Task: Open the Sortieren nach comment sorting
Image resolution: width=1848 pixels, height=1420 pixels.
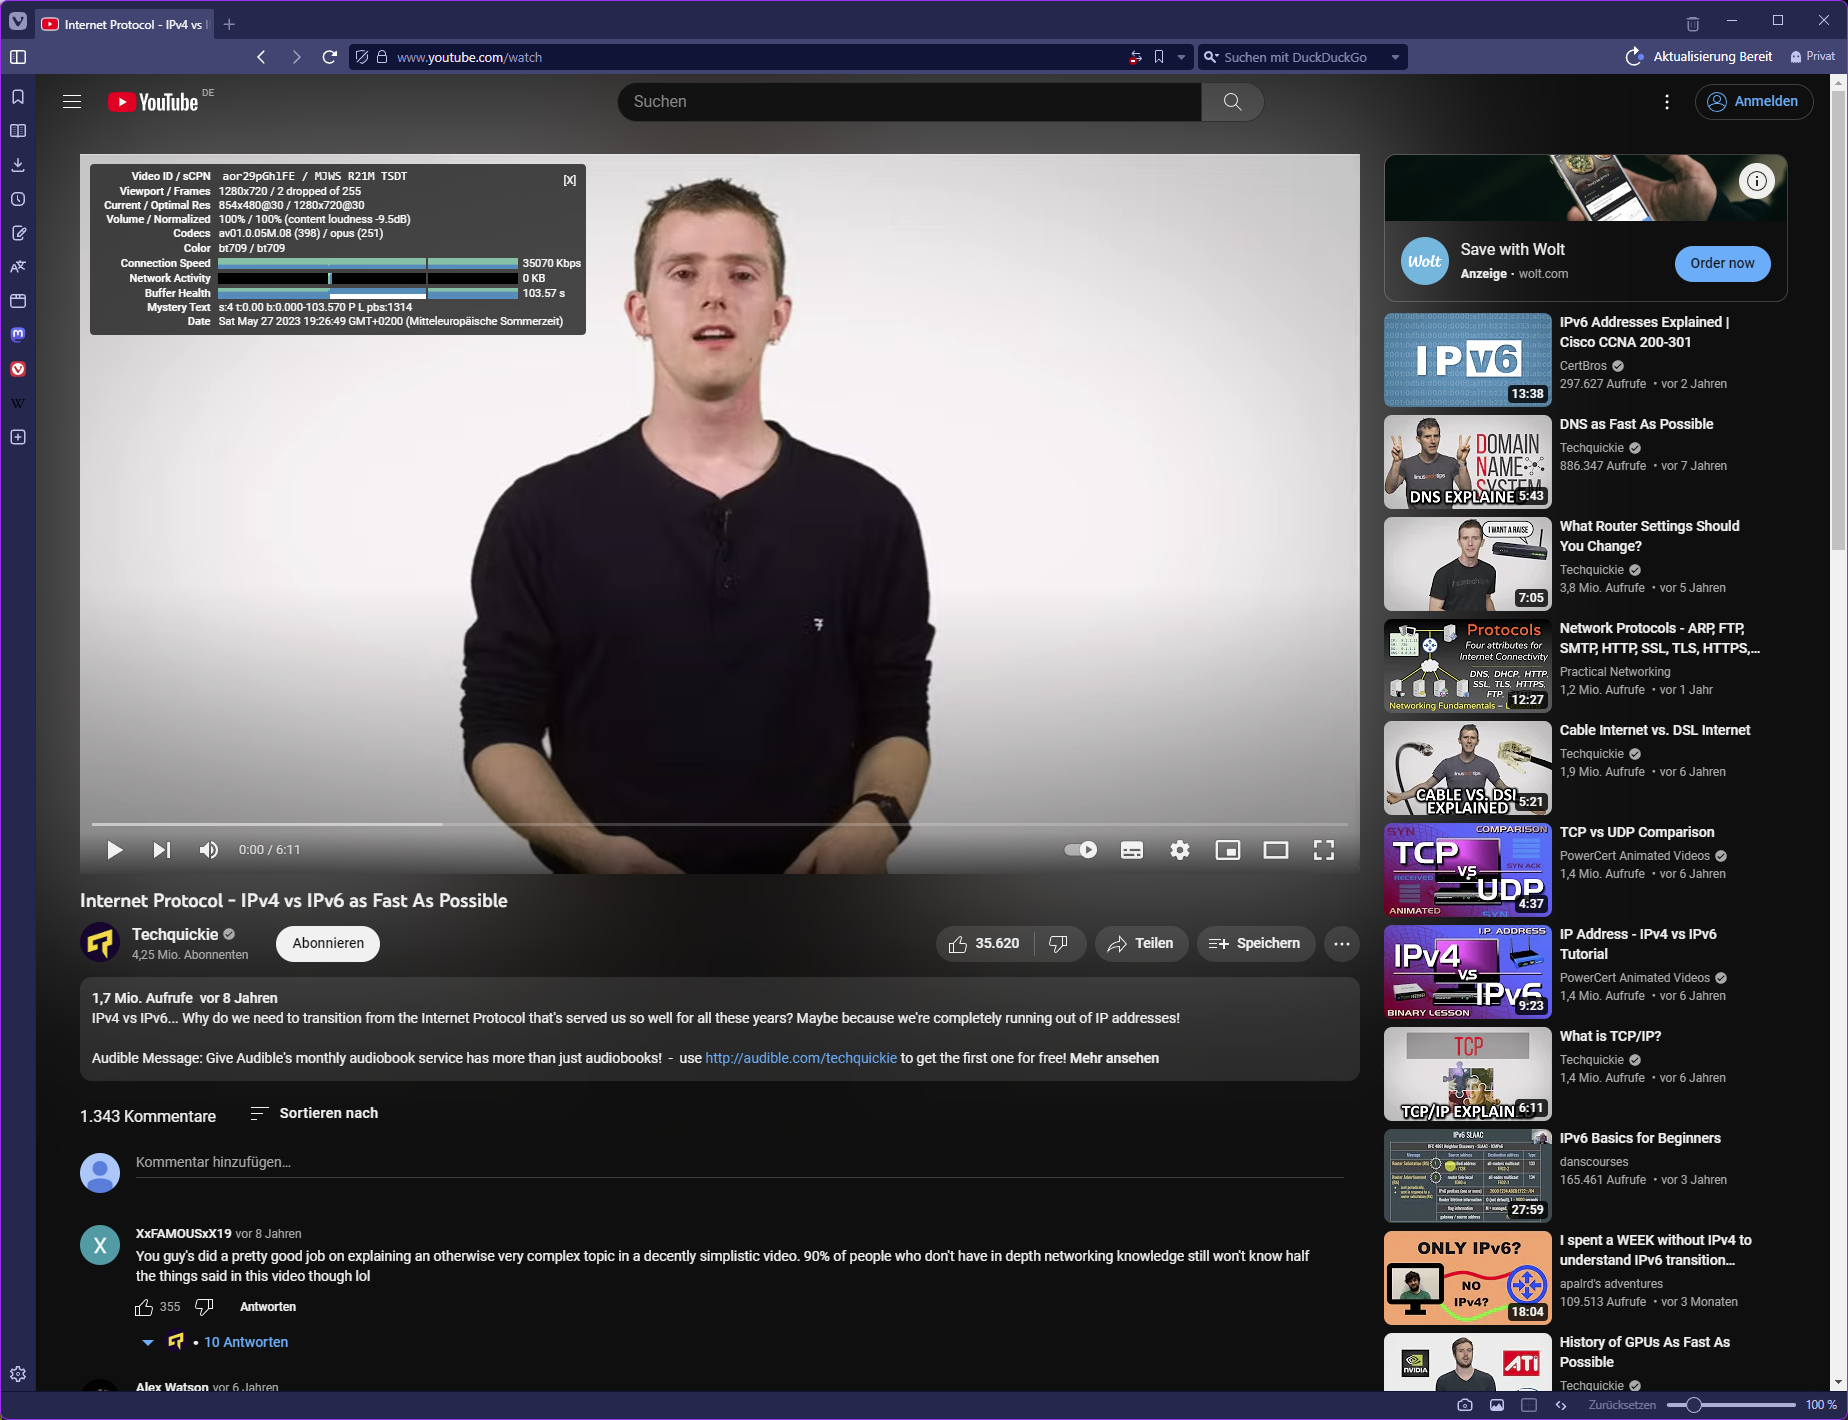Action: 314,1113
